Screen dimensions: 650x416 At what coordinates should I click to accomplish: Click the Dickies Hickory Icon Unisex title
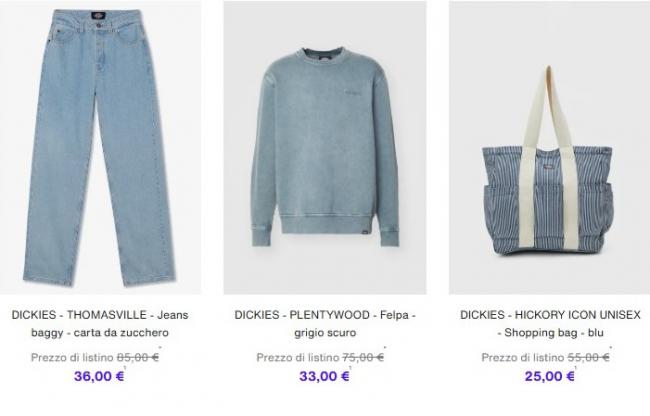tap(550, 324)
